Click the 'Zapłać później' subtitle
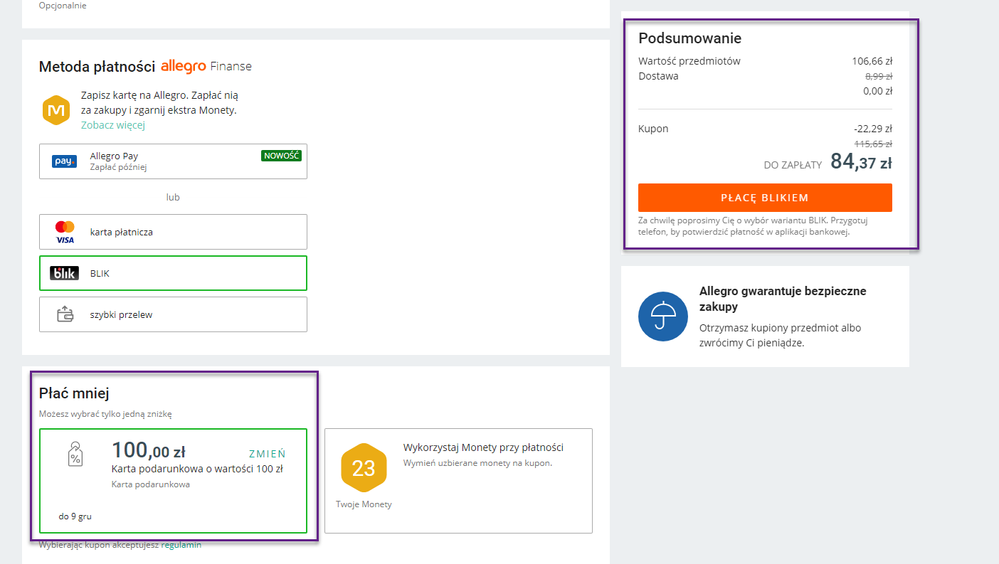 (x=119, y=167)
